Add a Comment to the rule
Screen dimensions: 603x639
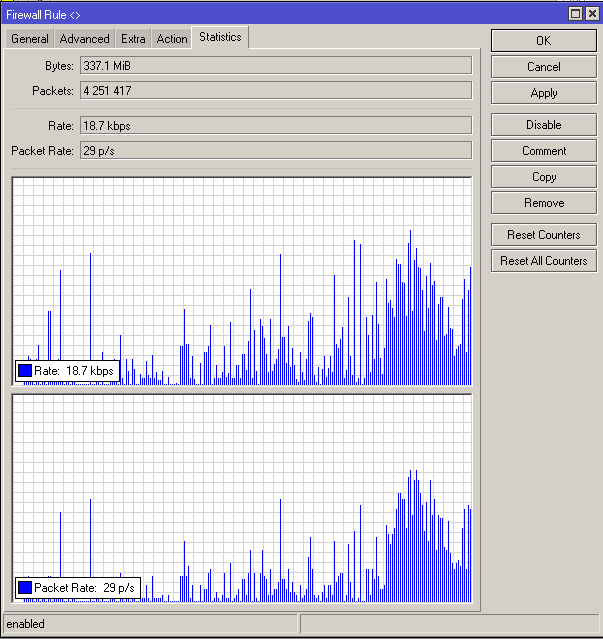click(x=543, y=151)
